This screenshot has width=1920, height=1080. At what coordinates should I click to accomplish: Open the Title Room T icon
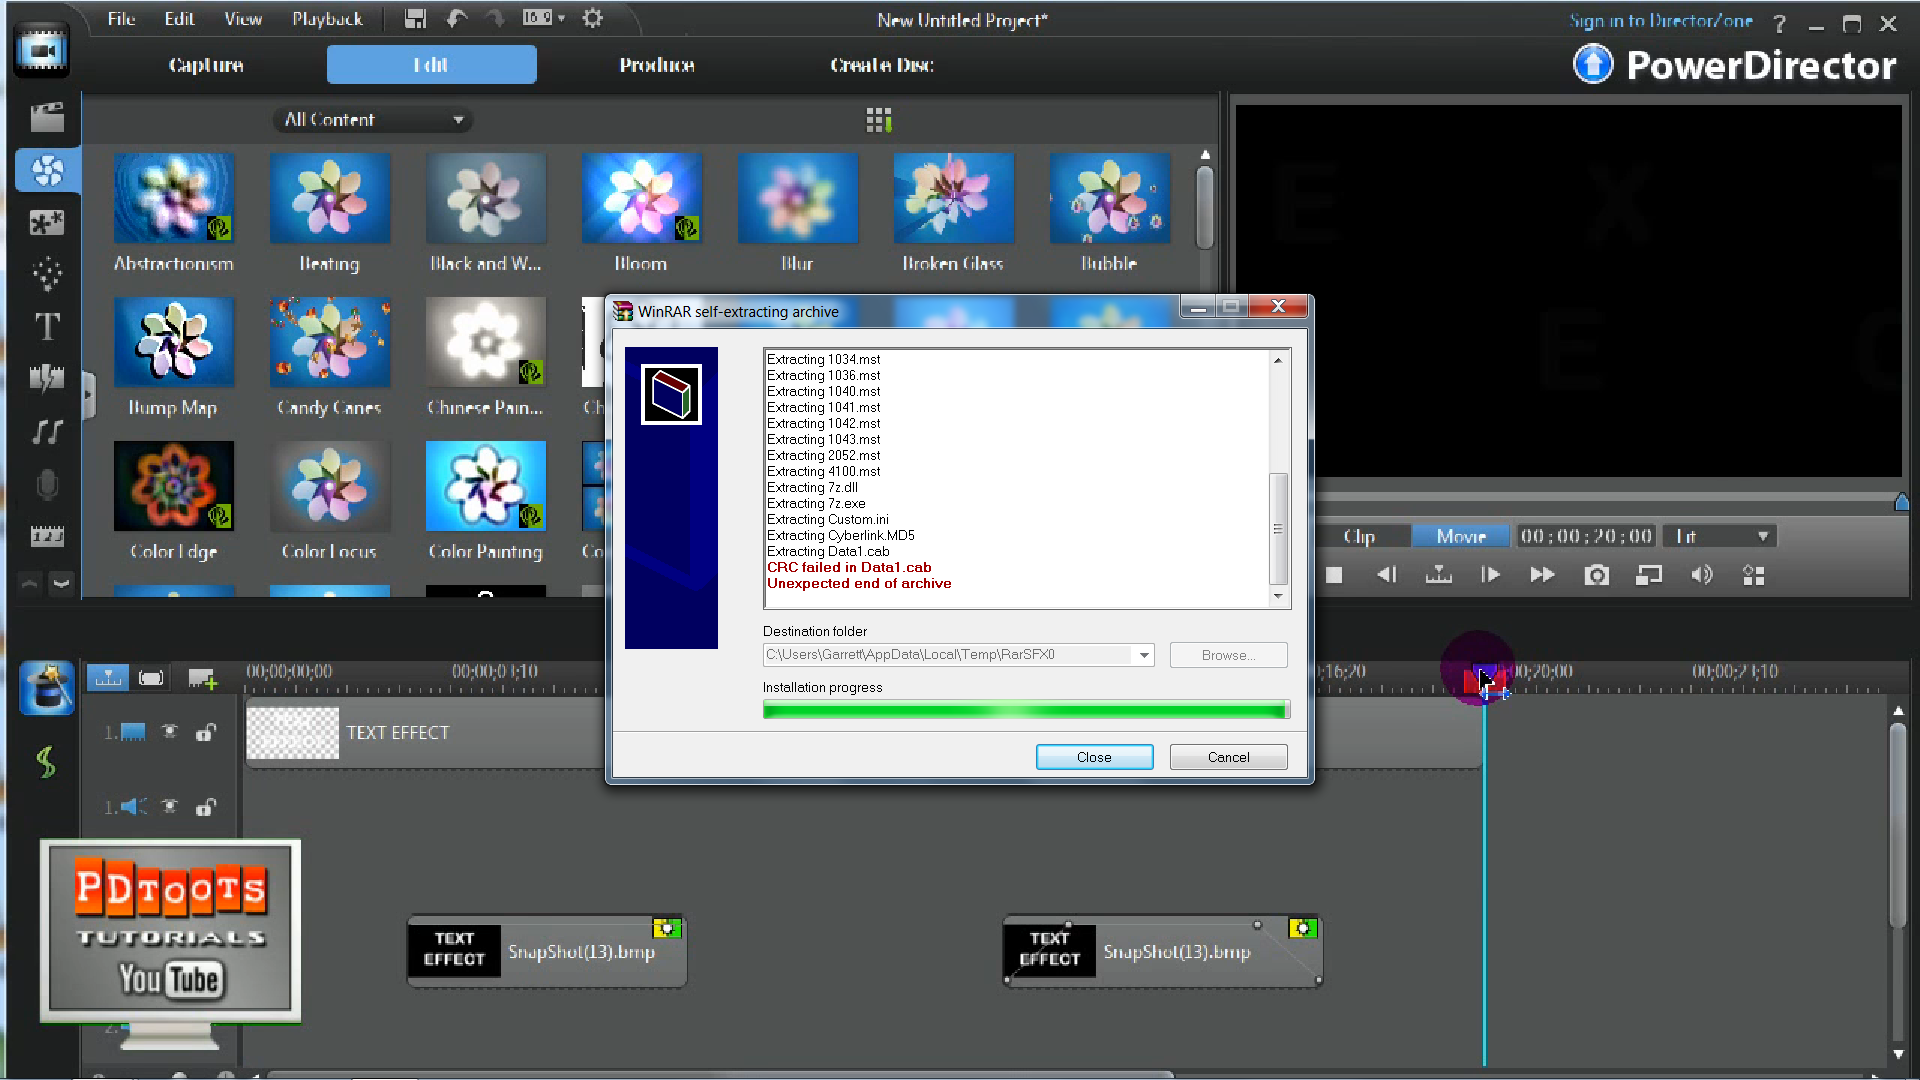pos(47,326)
